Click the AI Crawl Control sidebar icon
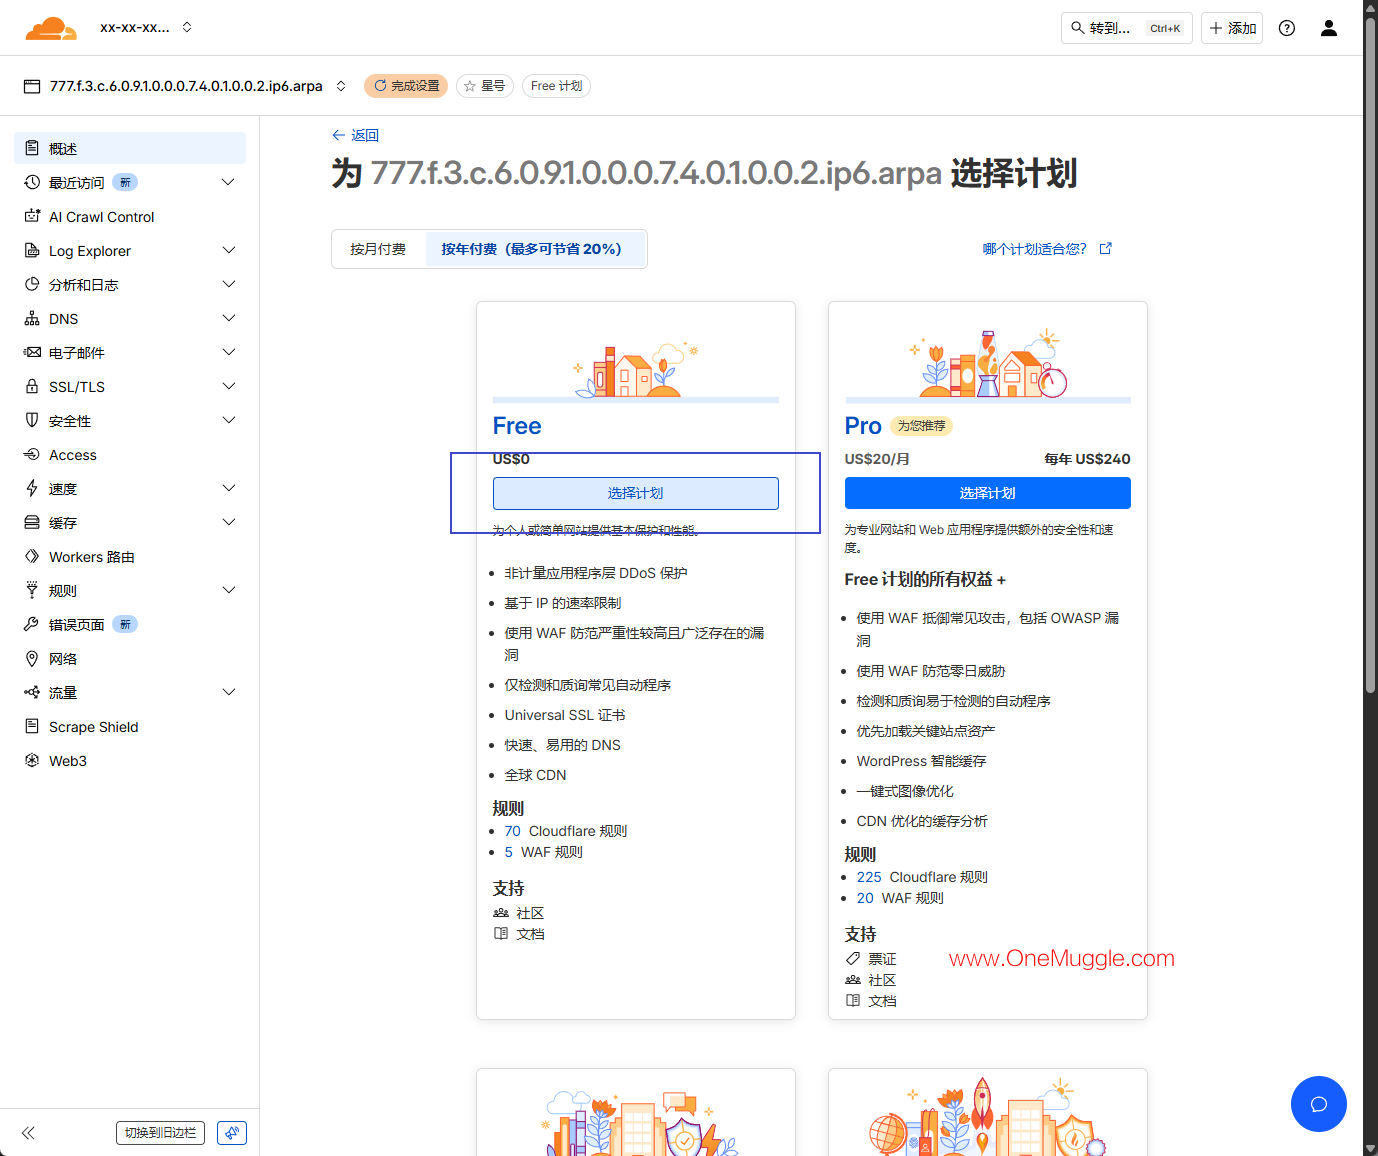Viewport: 1378px width, 1156px height. (x=32, y=216)
